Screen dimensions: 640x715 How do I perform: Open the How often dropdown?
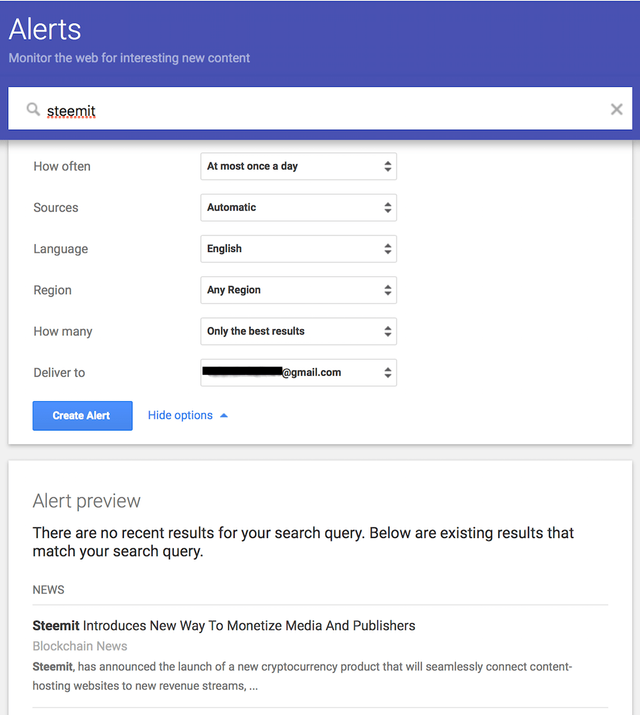(x=299, y=166)
